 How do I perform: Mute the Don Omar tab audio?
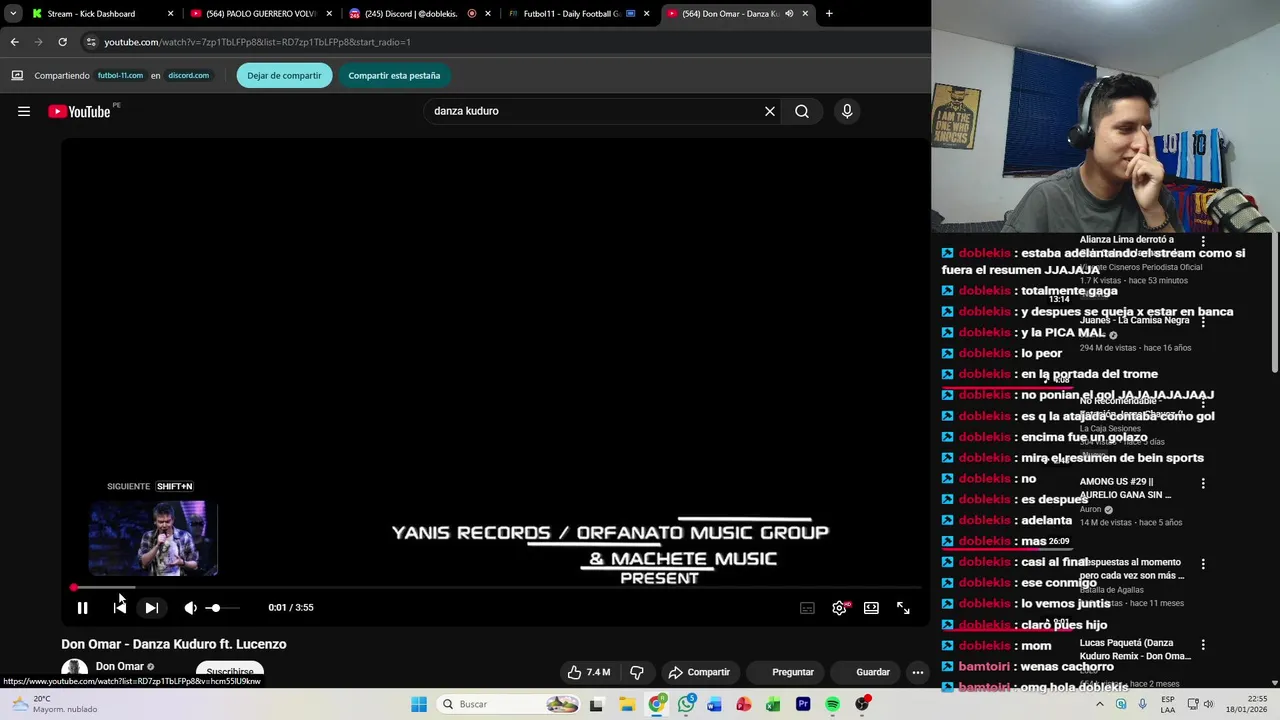[789, 14]
